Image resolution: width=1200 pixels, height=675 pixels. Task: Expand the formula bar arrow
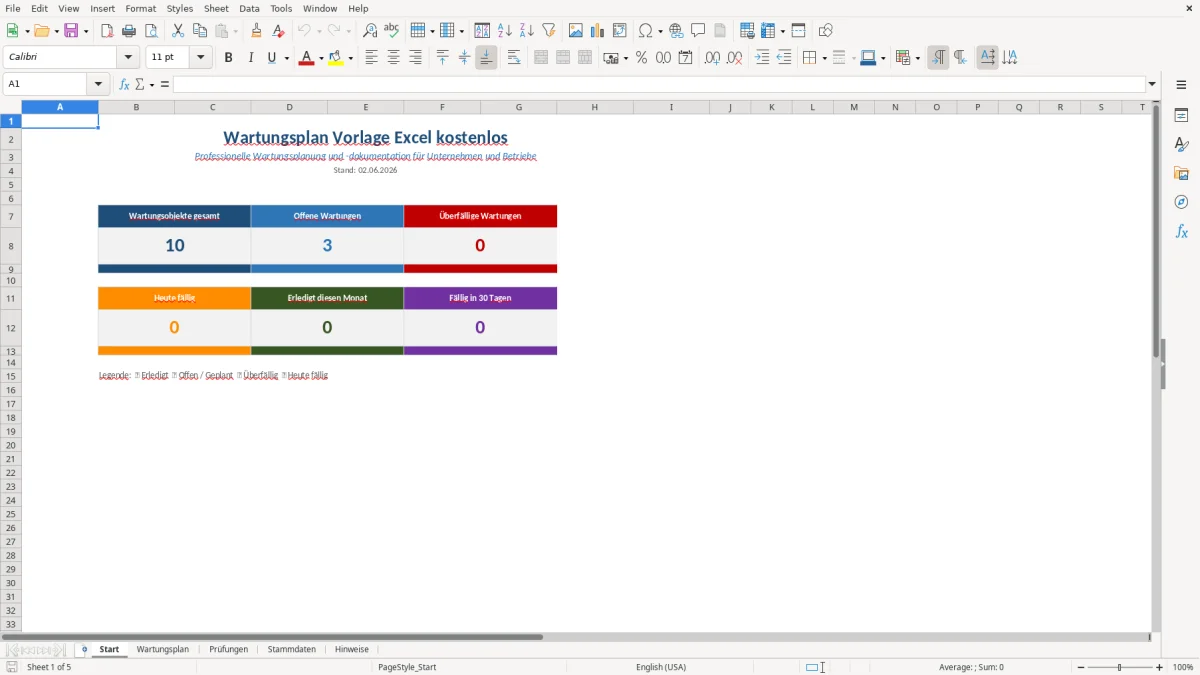[1152, 85]
